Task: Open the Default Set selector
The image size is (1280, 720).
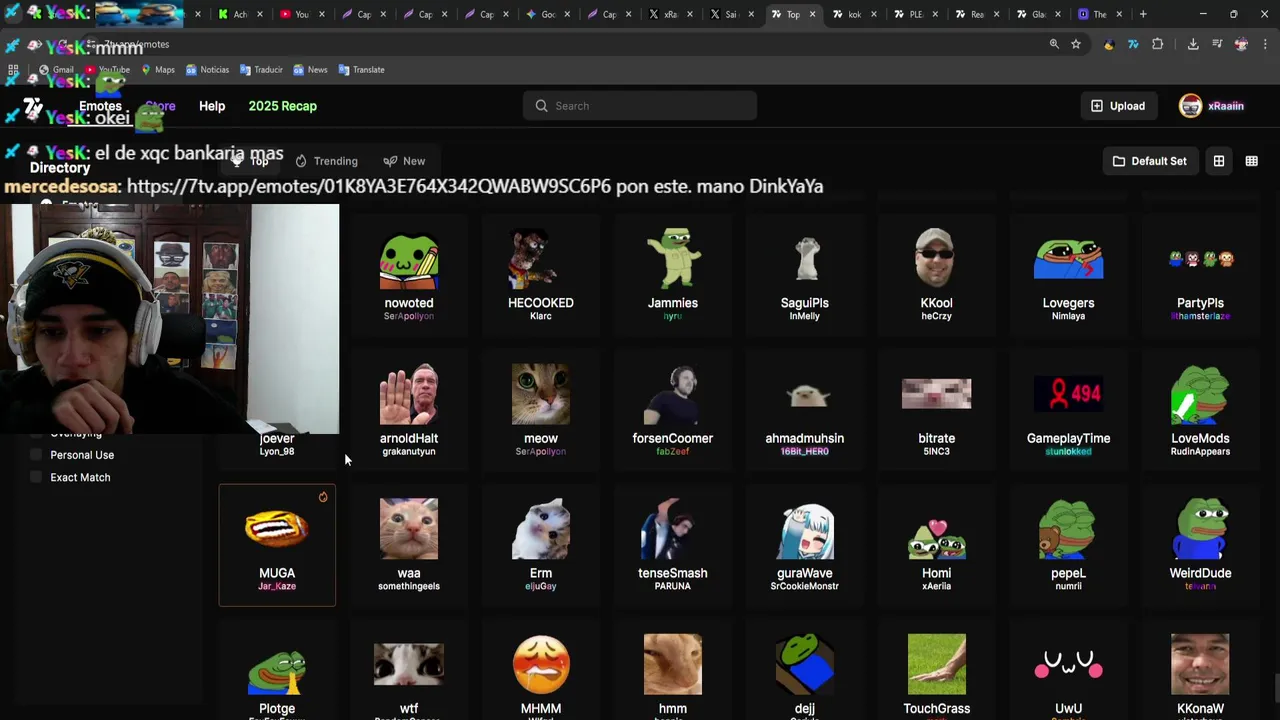Action: (1150, 161)
